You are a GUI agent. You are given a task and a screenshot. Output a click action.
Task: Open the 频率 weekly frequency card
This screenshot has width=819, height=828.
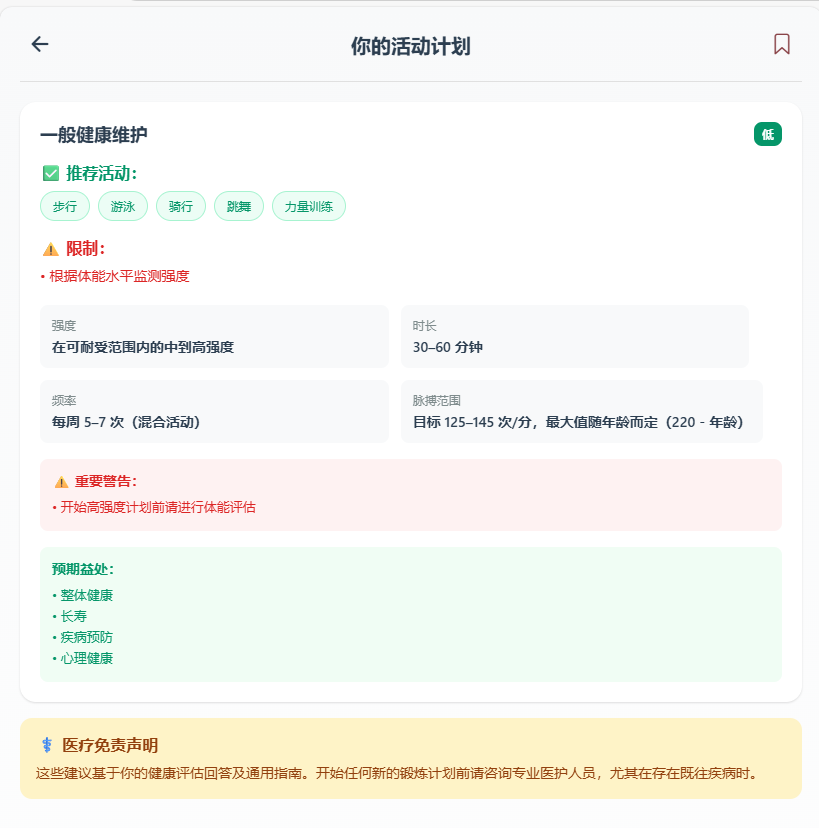pos(214,412)
